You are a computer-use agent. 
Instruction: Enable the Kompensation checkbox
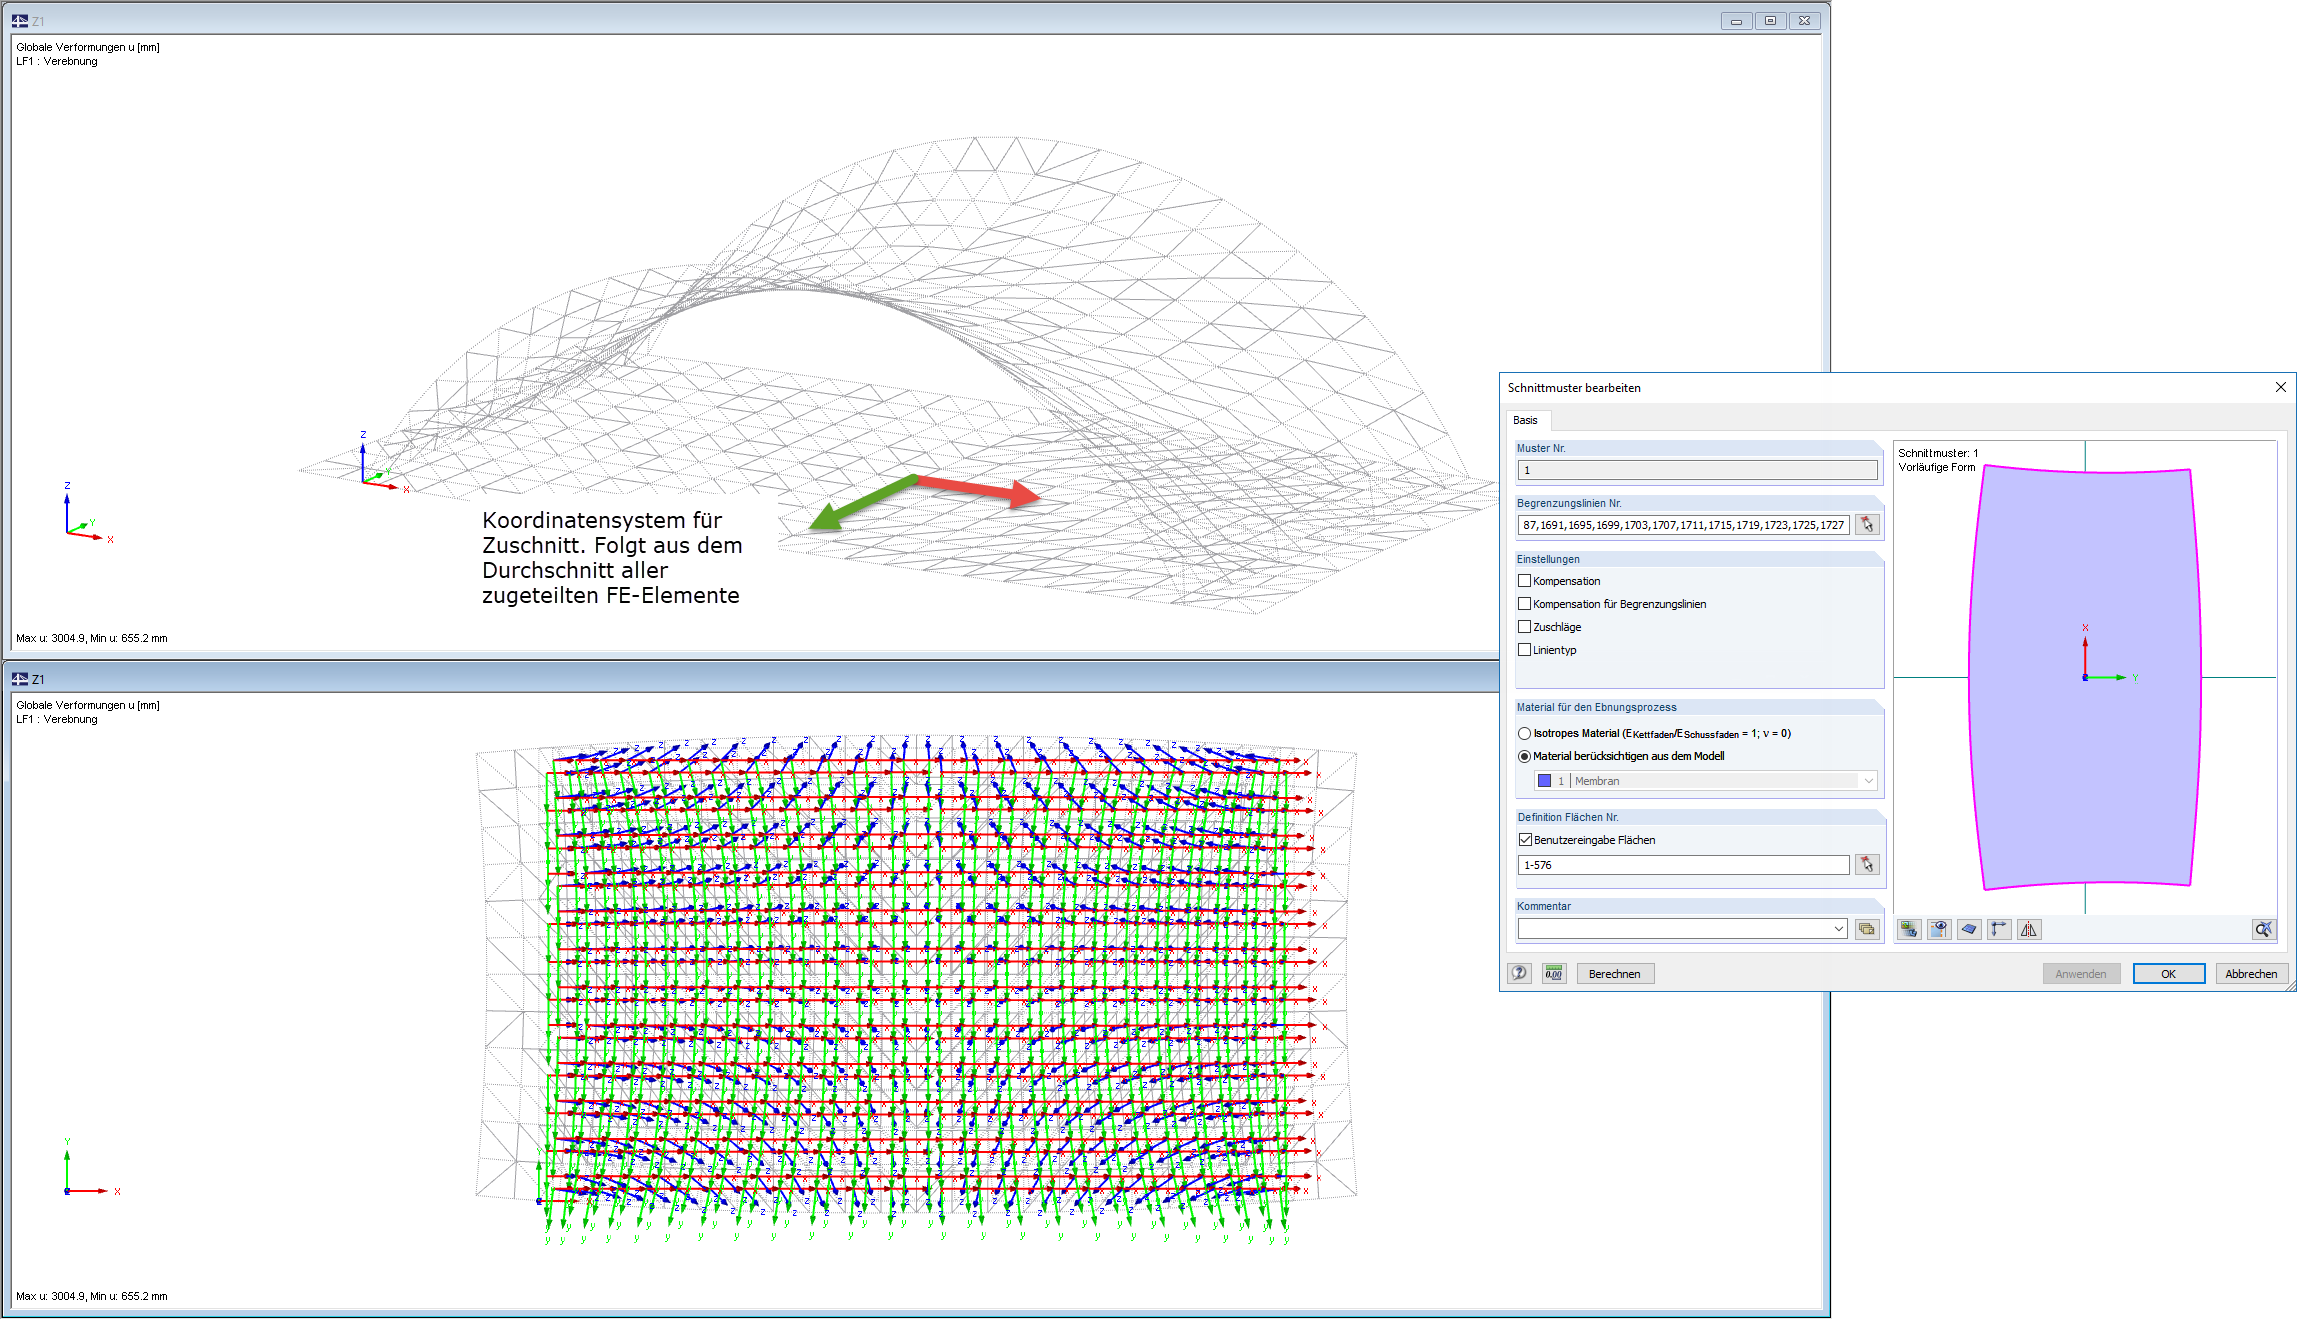[1525, 580]
